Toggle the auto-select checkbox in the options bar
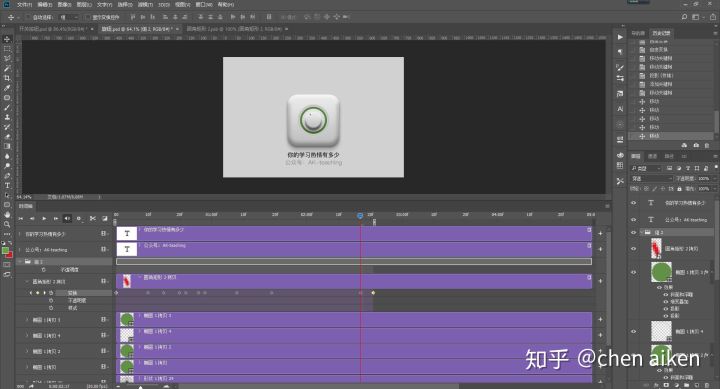This screenshot has height=389, width=720. tap(28, 17)
